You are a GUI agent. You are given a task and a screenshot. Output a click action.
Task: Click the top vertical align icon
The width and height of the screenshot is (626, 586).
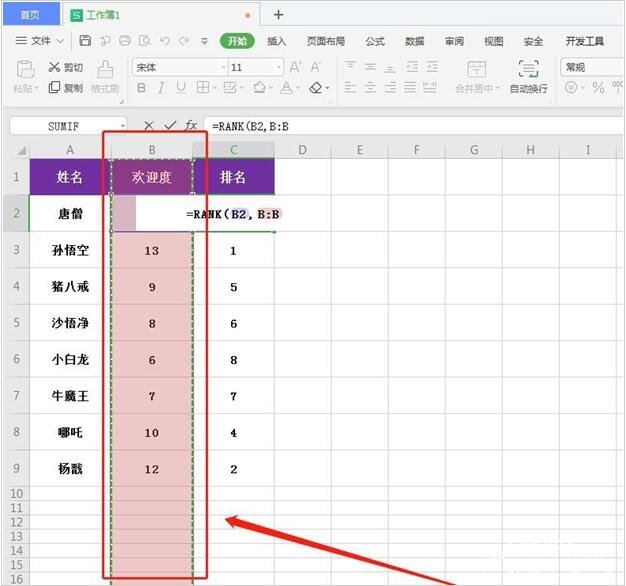[351, 66]
